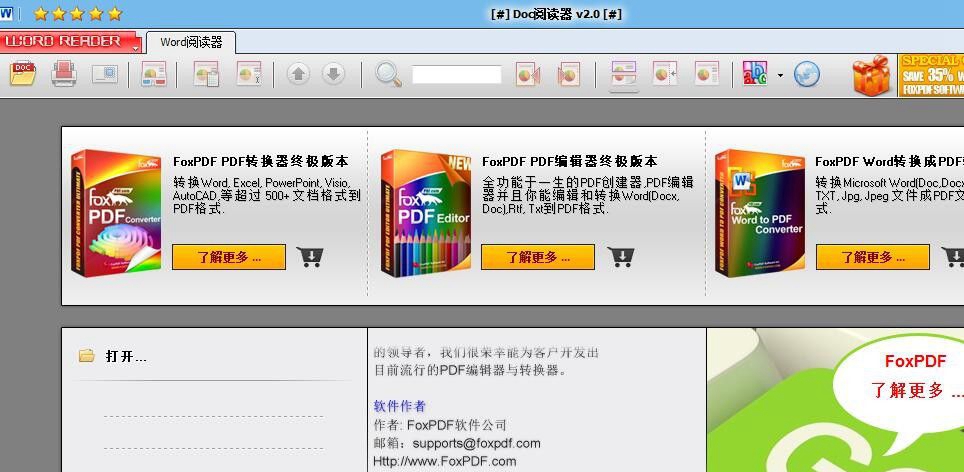Open the Special Save 35% offer banner
Viewport: 964px width, 472px height.
pyautogui.click(x=930, y=76)
